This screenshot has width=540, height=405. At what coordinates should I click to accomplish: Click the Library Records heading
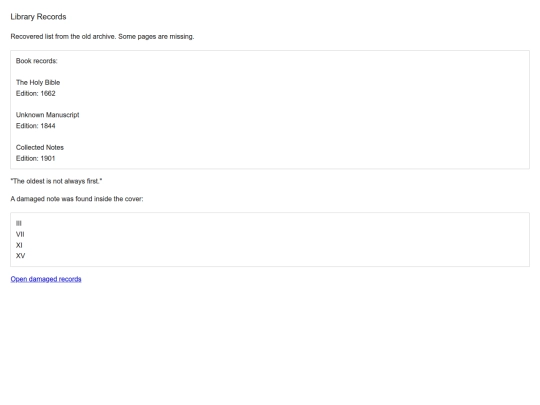pos(38,17)
